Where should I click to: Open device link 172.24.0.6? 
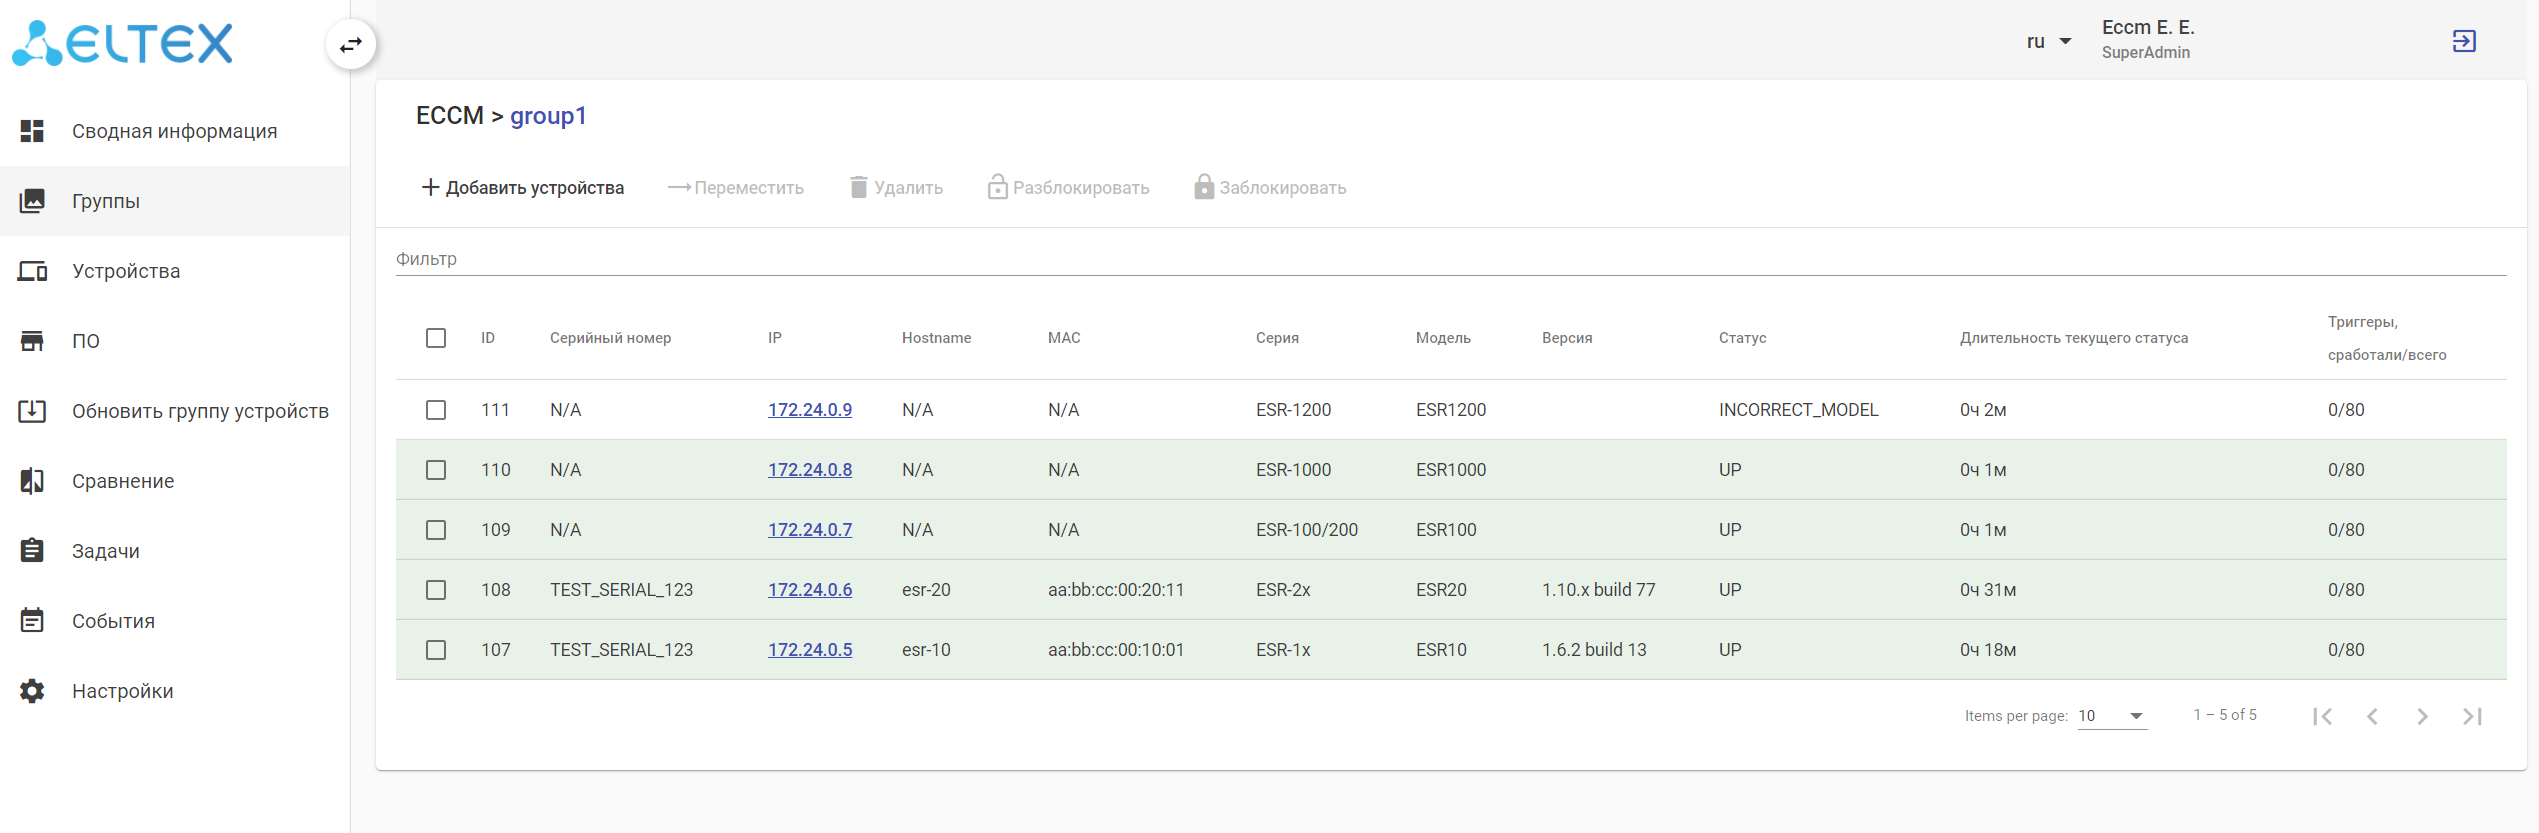coord(810,590)
